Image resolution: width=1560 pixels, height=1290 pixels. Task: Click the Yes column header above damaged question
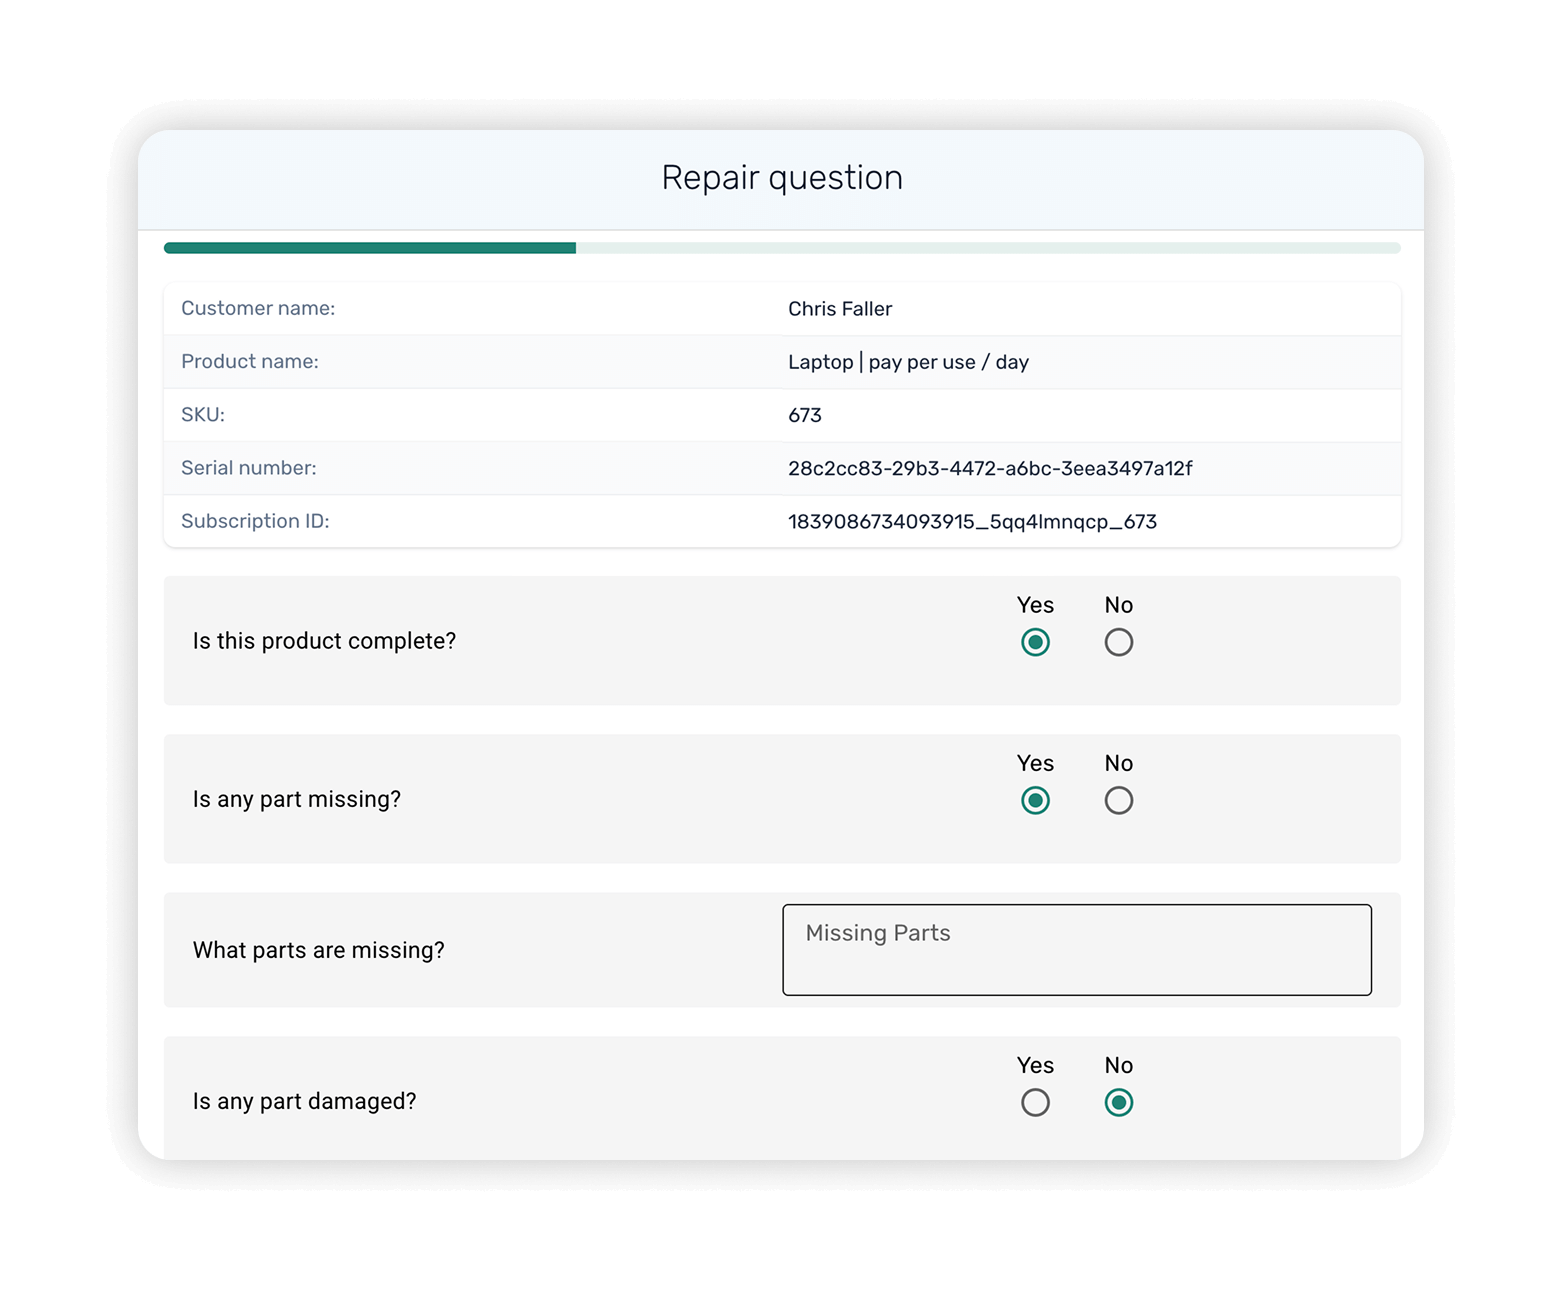(1036, 1065)
